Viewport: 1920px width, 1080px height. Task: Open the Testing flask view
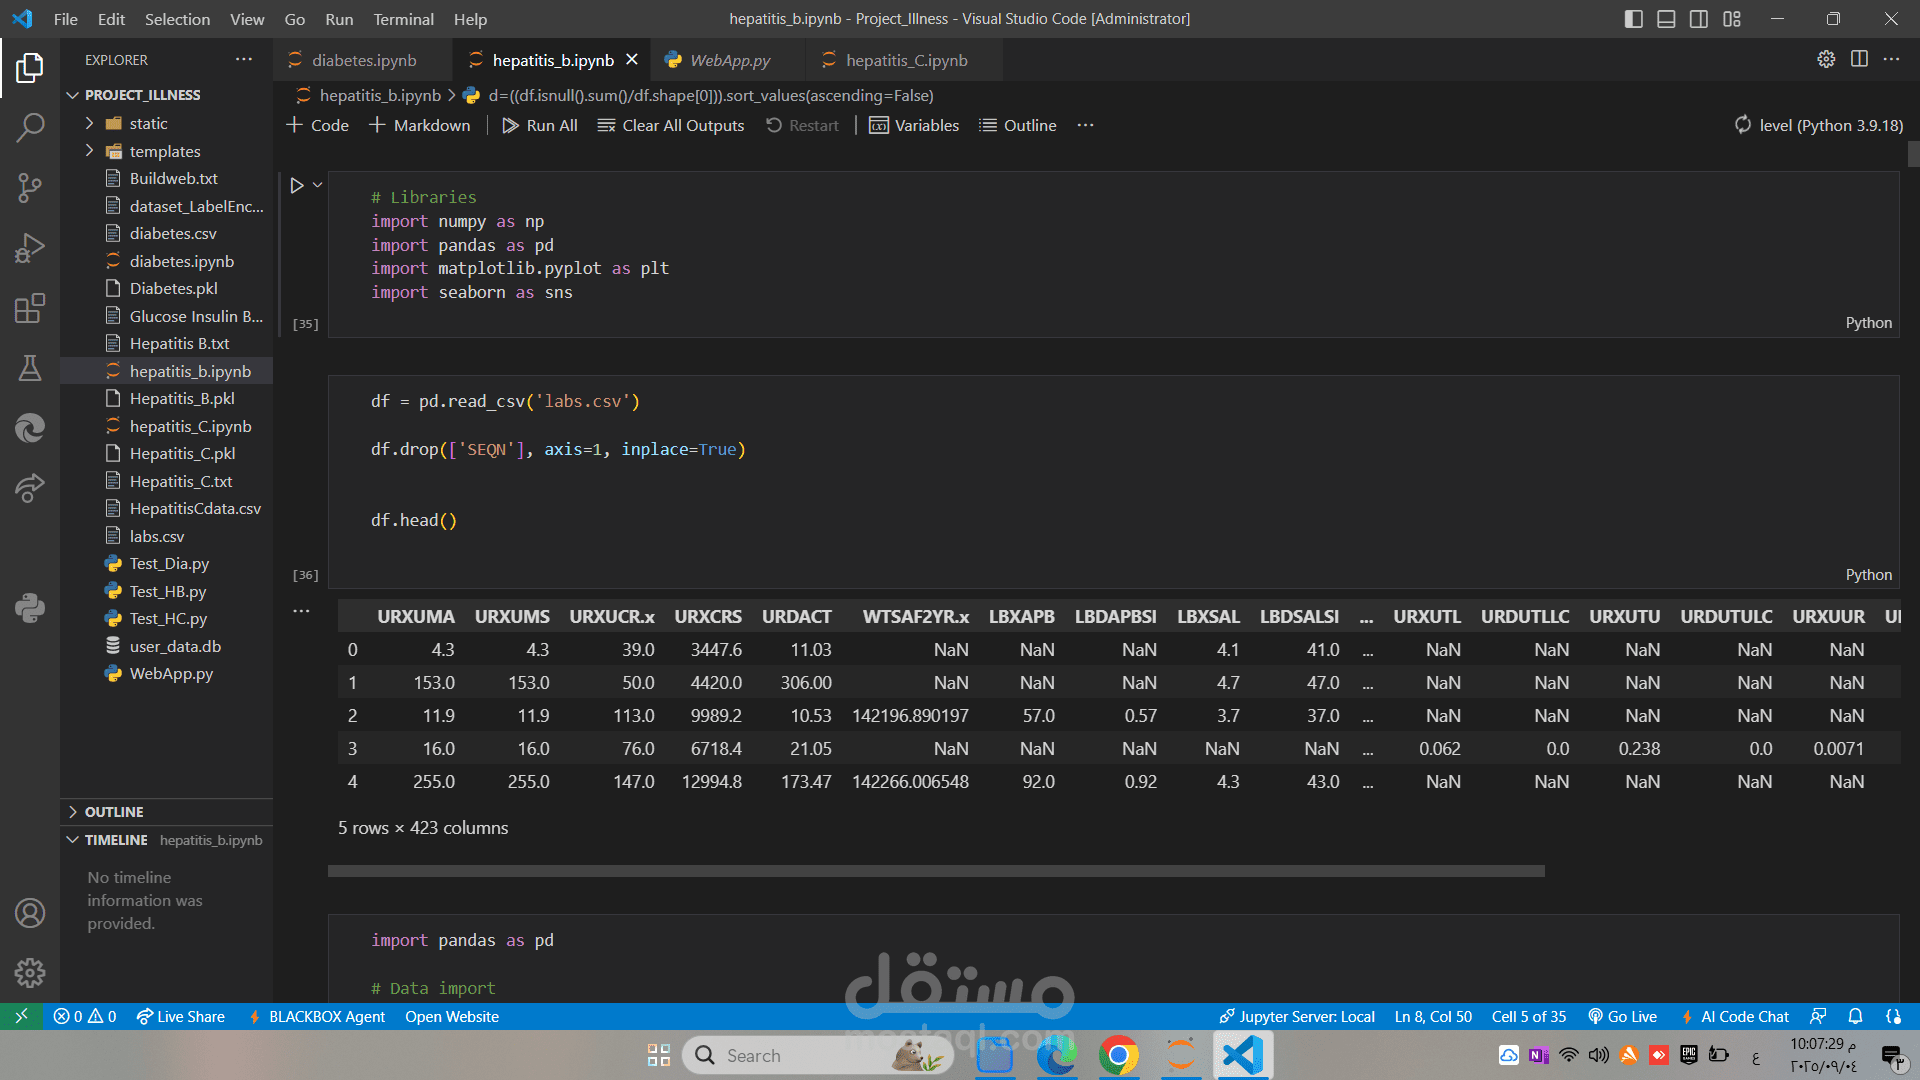[x=30, y=368]
